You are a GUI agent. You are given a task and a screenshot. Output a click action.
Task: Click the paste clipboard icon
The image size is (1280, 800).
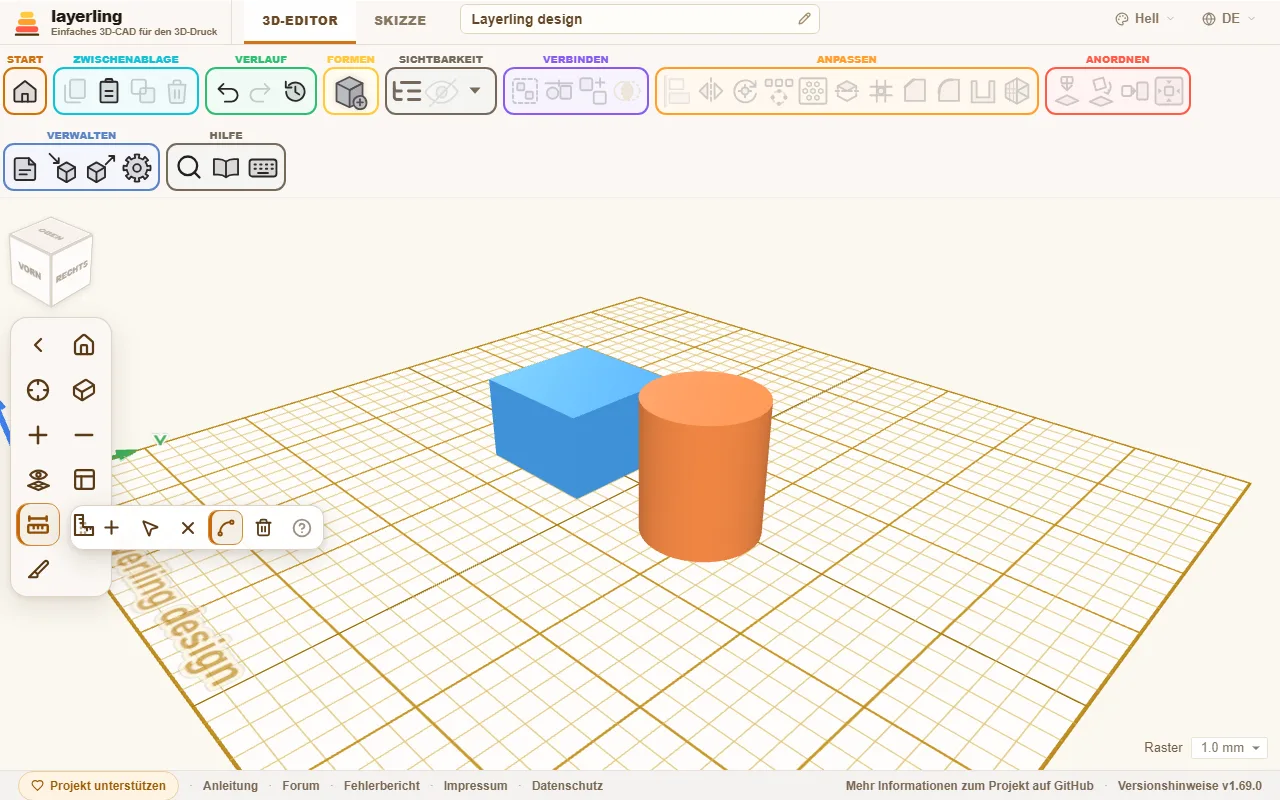[109, 92]
